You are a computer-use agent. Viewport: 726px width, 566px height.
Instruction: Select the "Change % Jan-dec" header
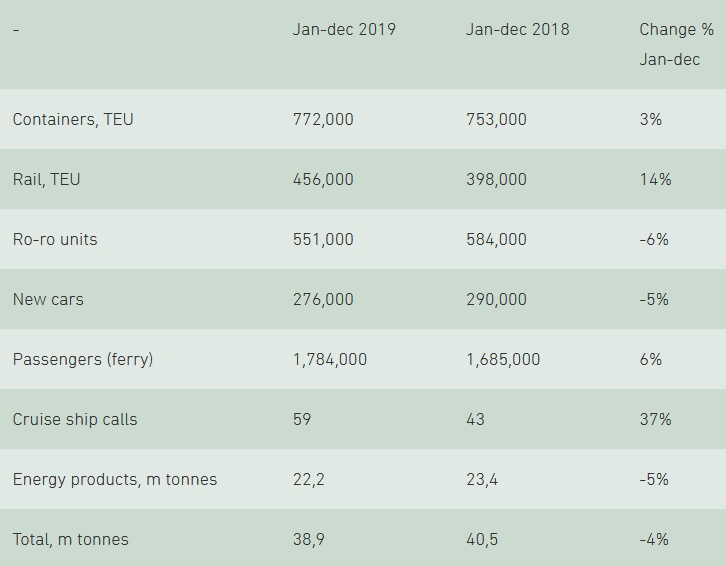[x=676, y=44]
